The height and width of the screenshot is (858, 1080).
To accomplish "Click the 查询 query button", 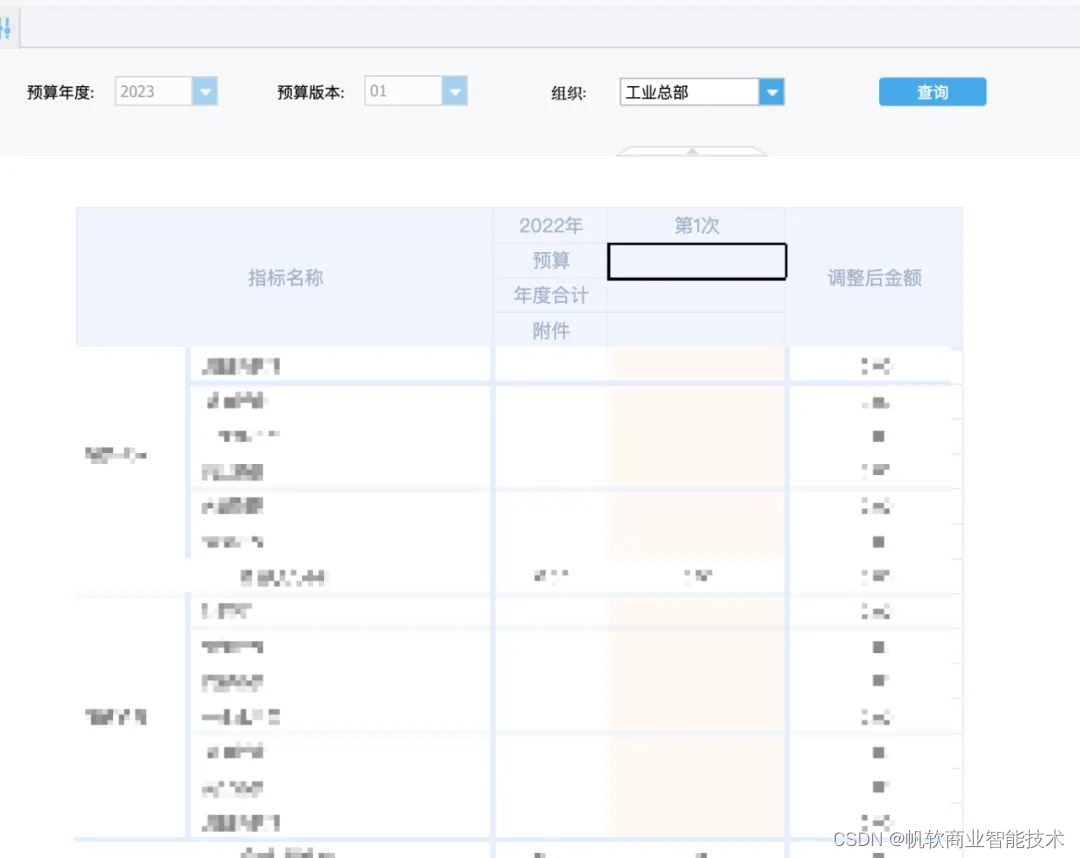I will tap(931, 91).
